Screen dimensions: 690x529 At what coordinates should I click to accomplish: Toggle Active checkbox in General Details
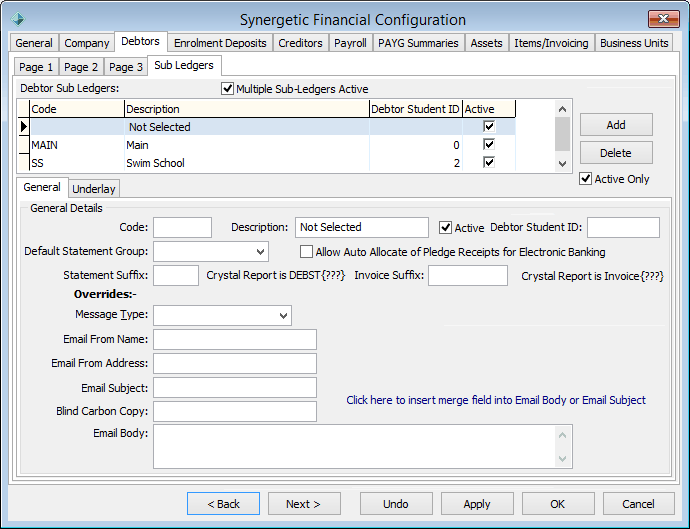[445, 228]
